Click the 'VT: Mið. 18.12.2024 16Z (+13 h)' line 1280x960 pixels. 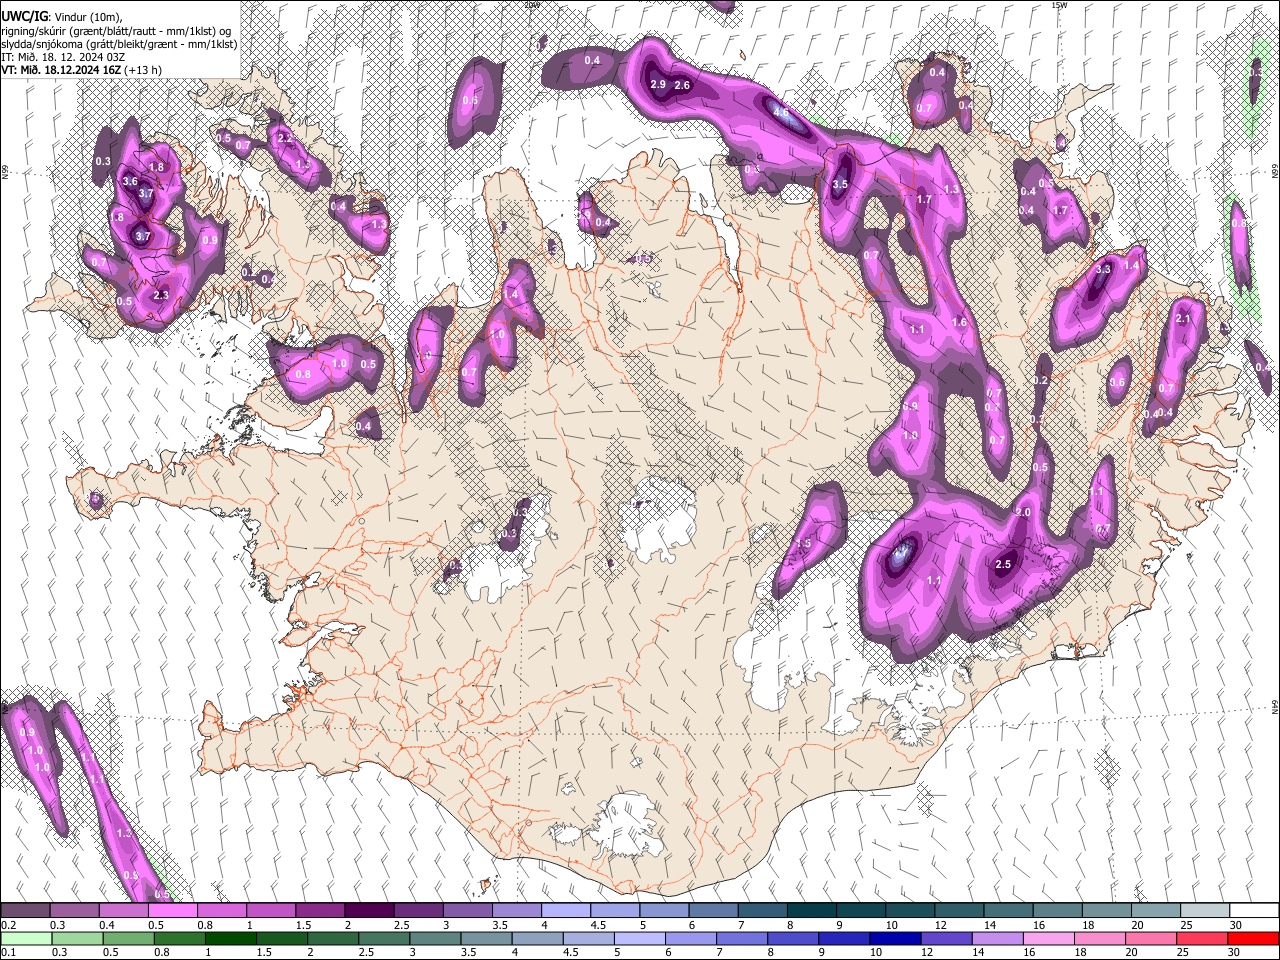(82, 70)
